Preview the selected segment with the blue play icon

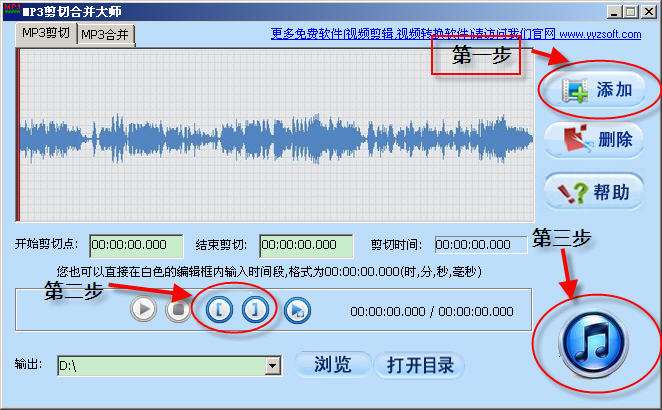pyautogui.click(x=297, y=310)
